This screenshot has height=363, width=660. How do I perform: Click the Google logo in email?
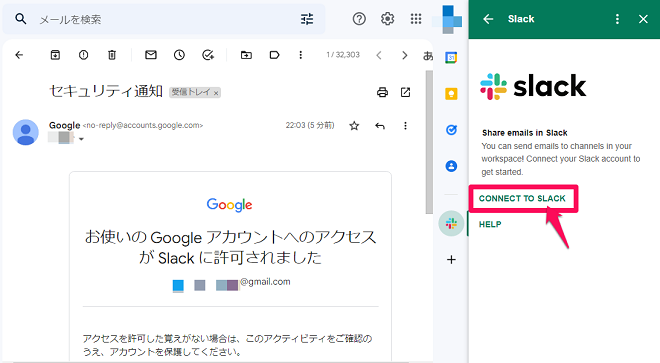point(229,205)
